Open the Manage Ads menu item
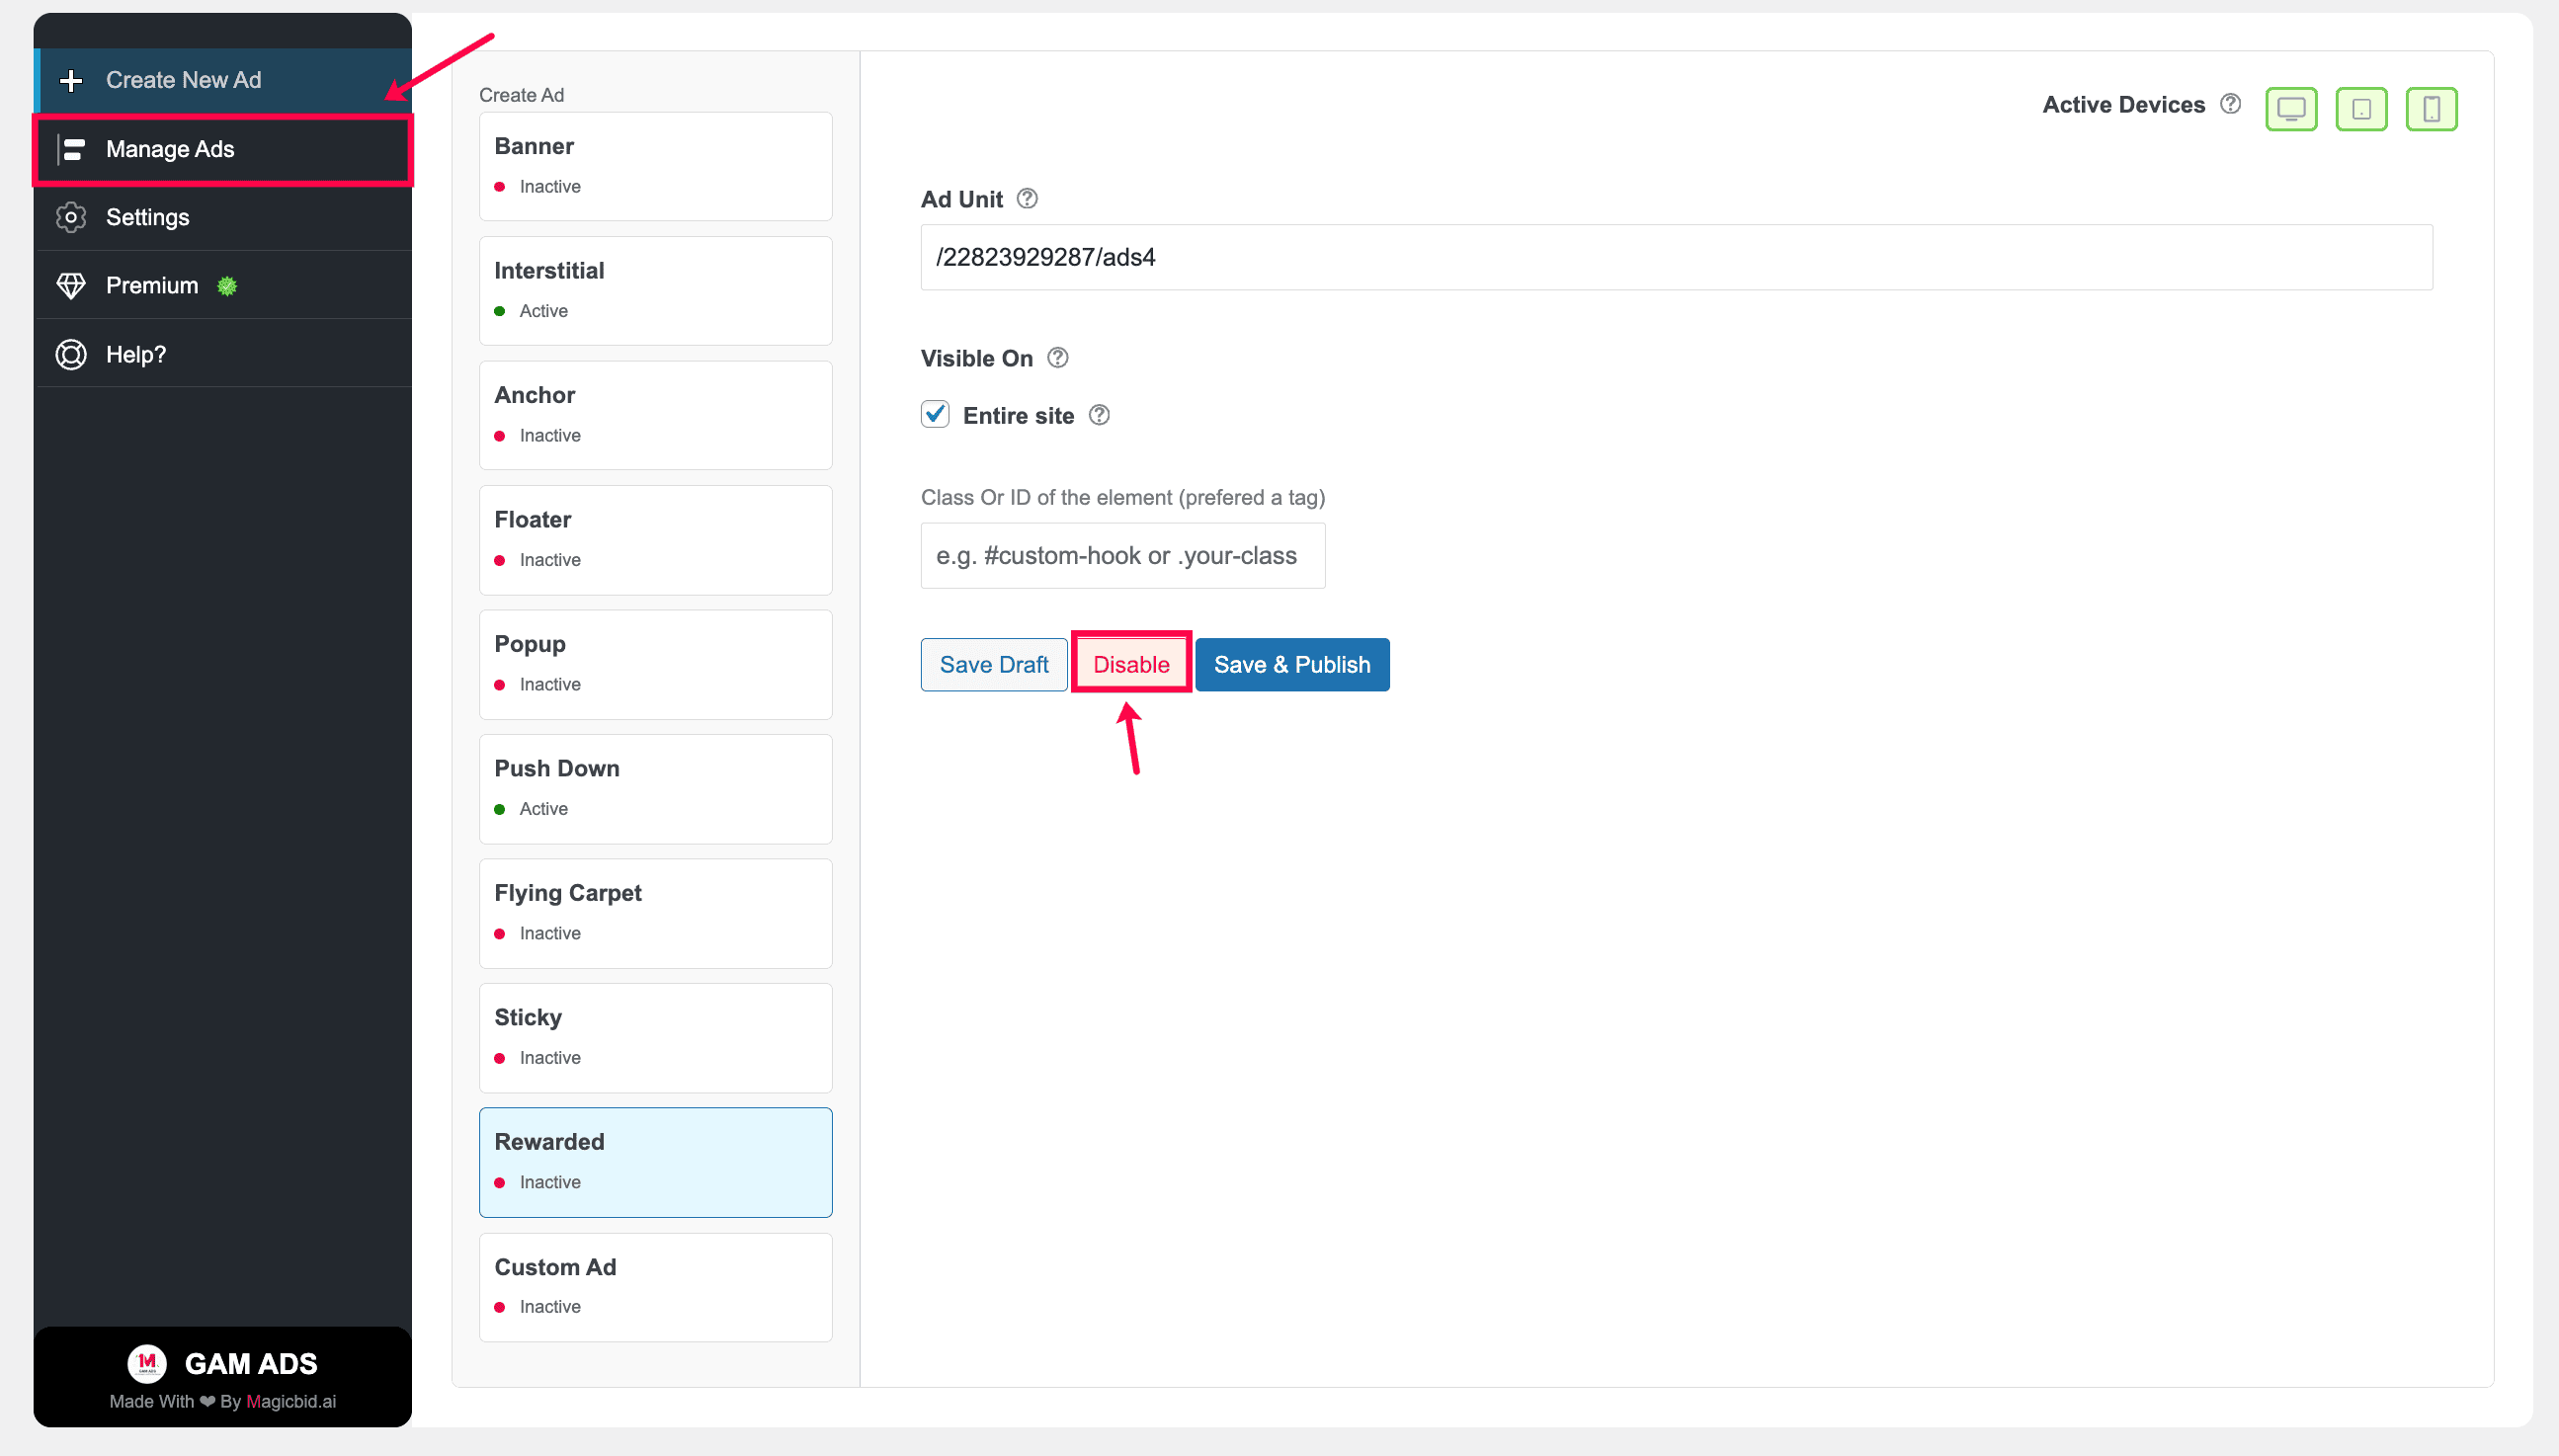Viewport: 2559px width, 1456px height. point(224,149)
